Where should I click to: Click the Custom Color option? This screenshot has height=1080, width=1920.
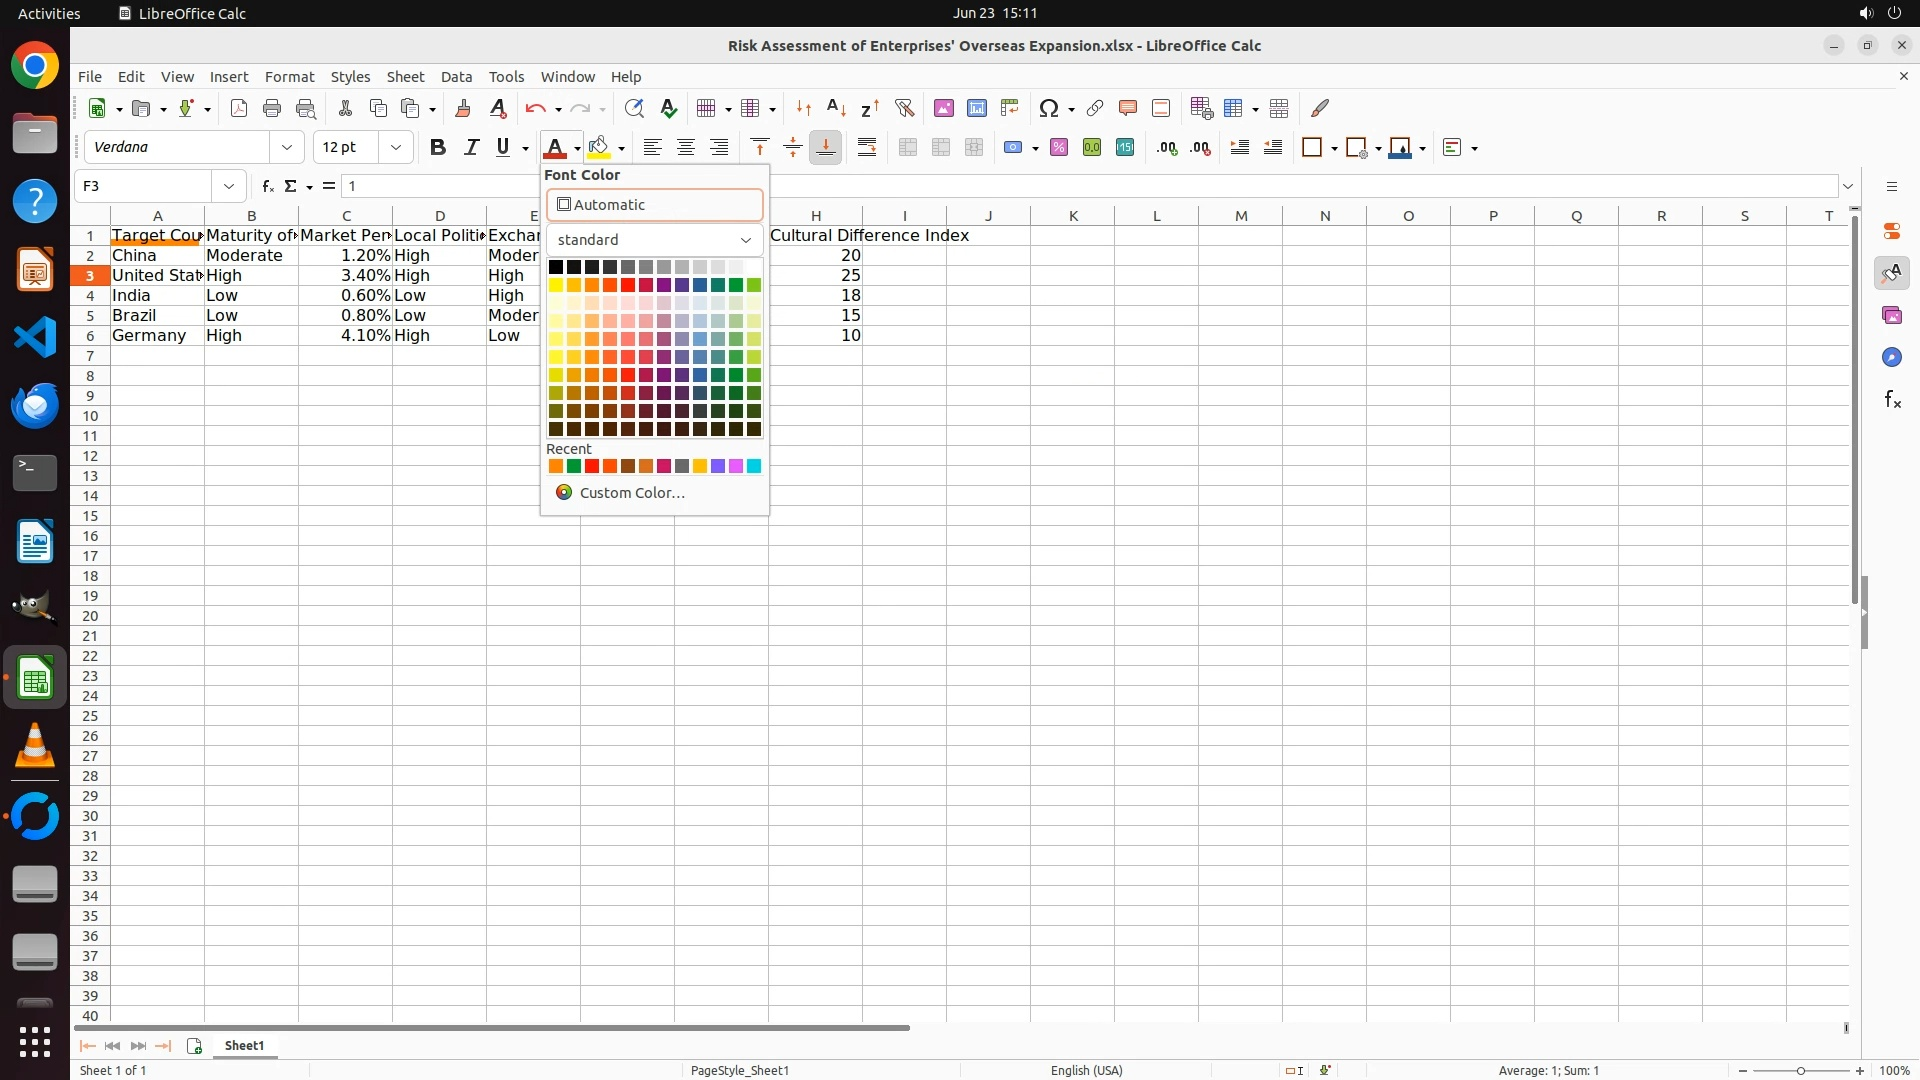[631, 493]
